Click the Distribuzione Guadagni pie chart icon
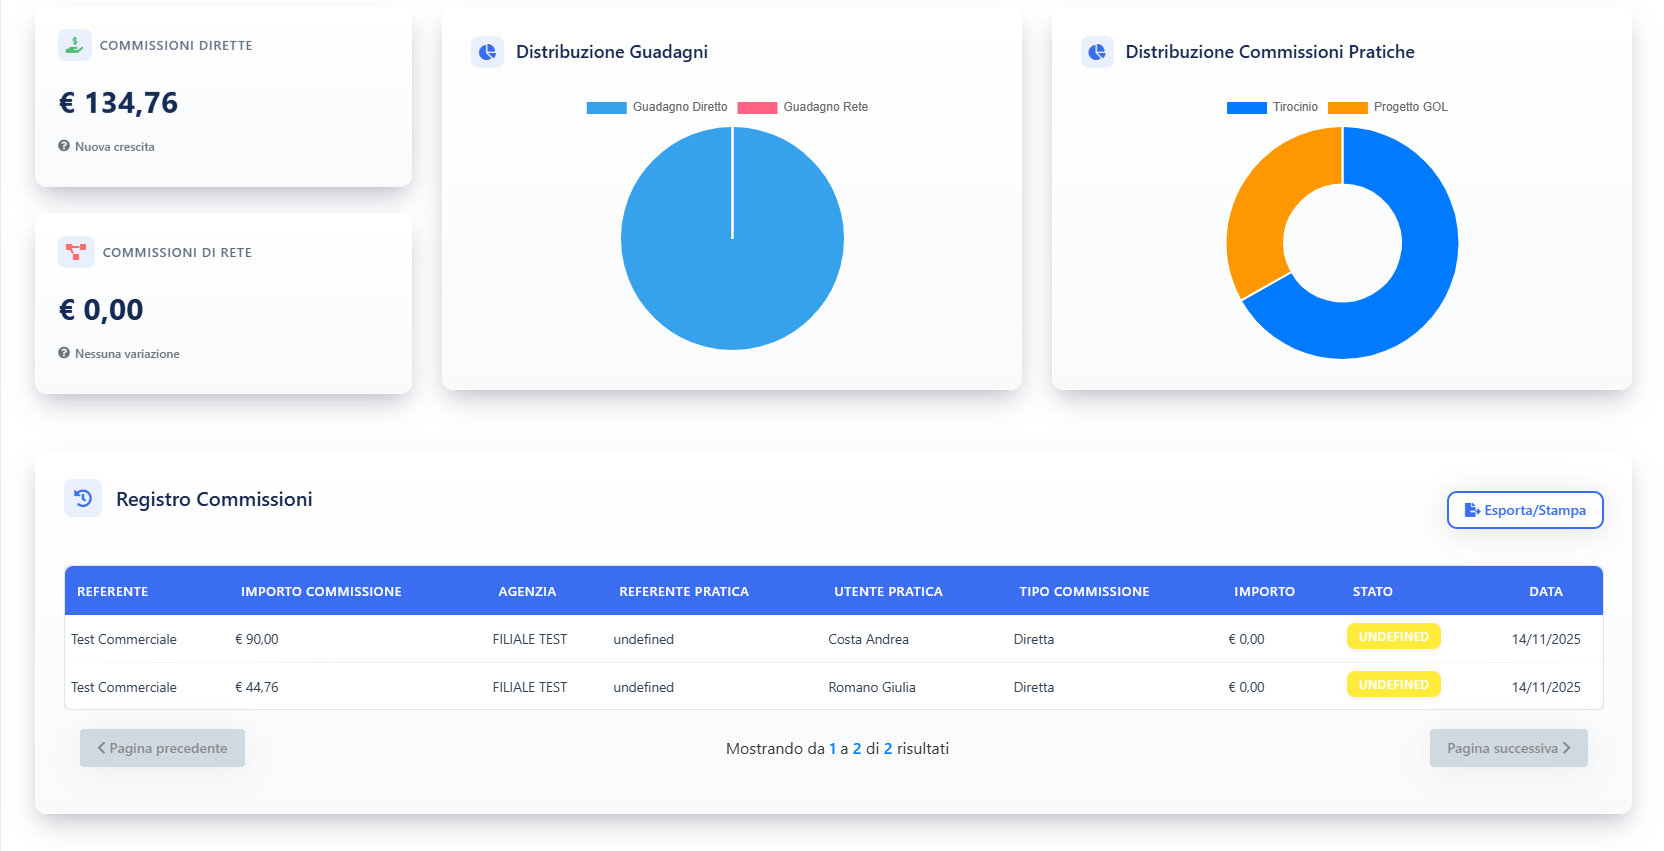Image resolution: width=1664 pixels, height=851 pixels. tap(487, 52)
